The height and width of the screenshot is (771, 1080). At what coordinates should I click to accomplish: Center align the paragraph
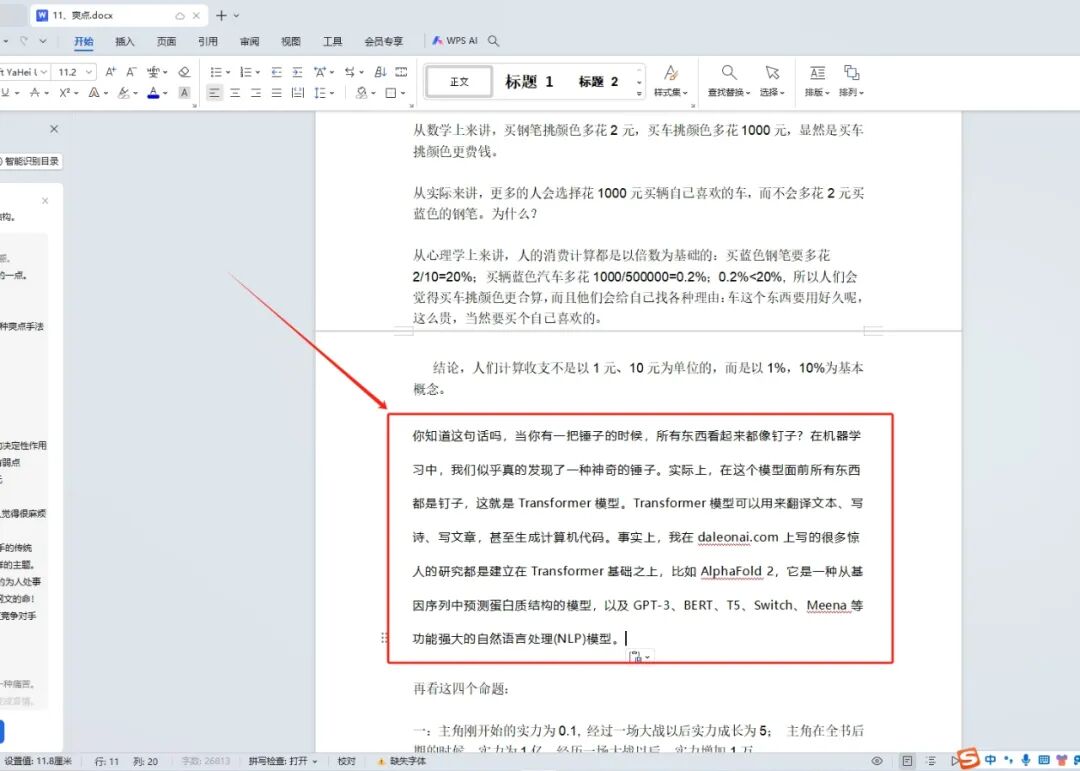(236, 92)
